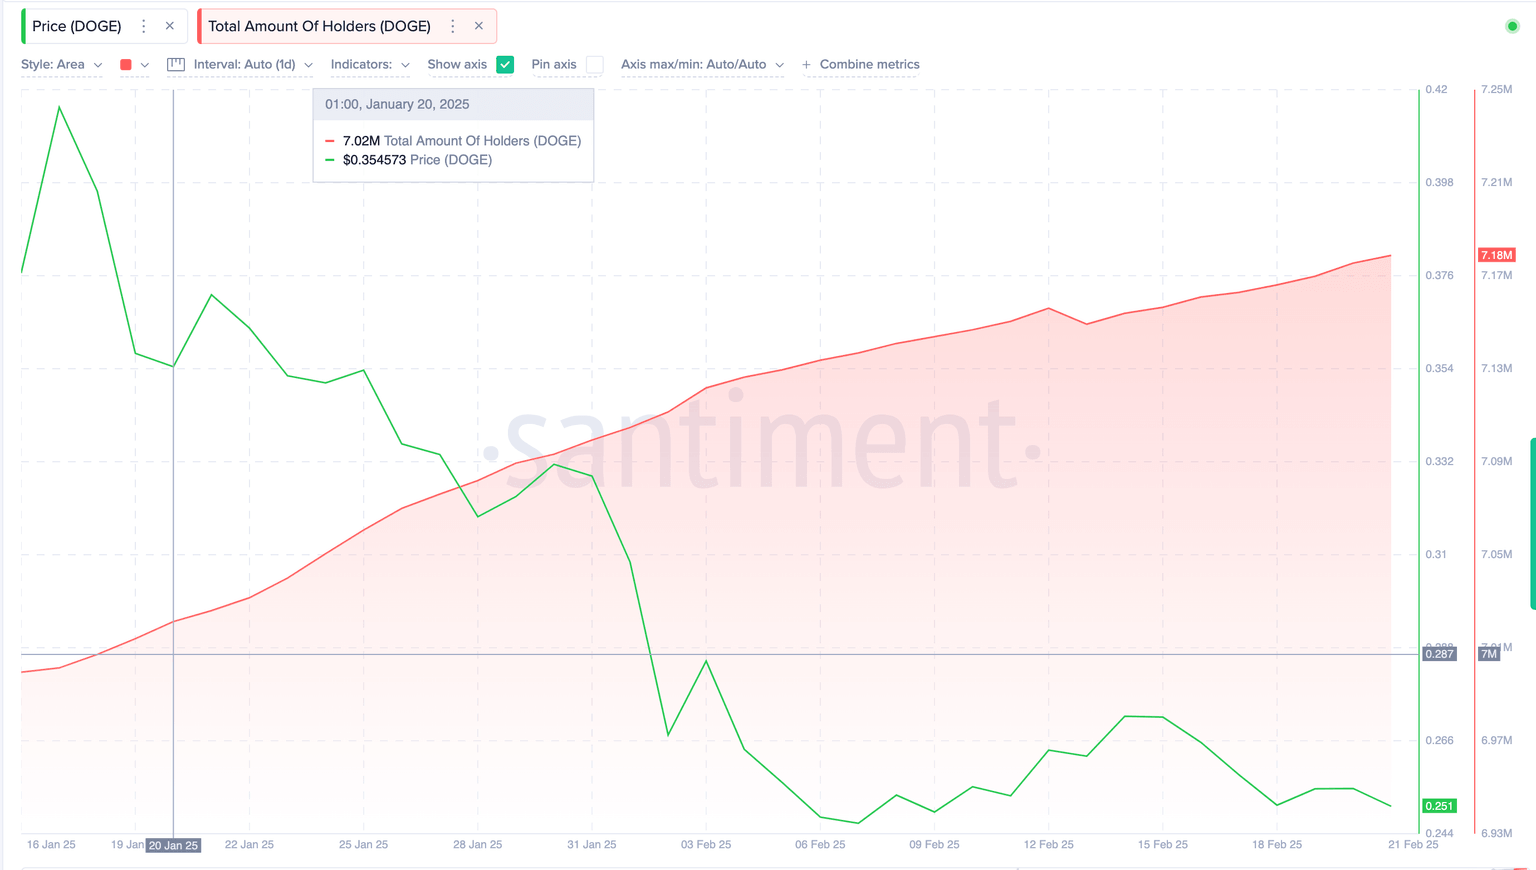Screen dimensions: 1536x870
Task: Open Price (DOGE) metric options menu
Action: (x=144, y=26)
